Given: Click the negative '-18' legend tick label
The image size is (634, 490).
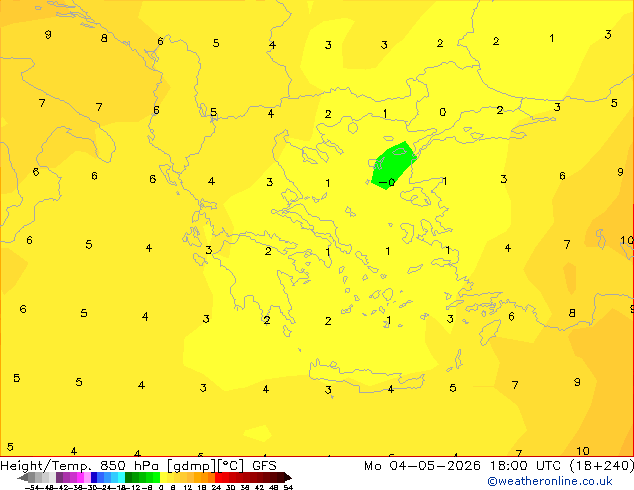Looking at the screenshot, I should (120, 487).
